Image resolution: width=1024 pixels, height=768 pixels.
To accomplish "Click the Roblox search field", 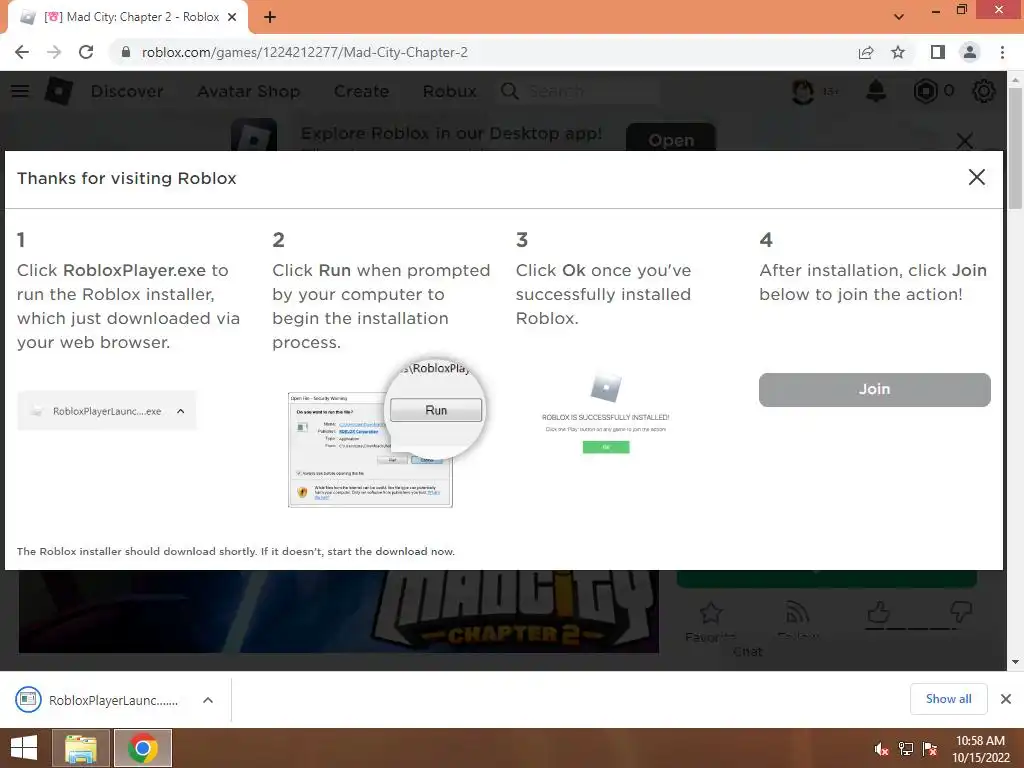I will point(579,91).
